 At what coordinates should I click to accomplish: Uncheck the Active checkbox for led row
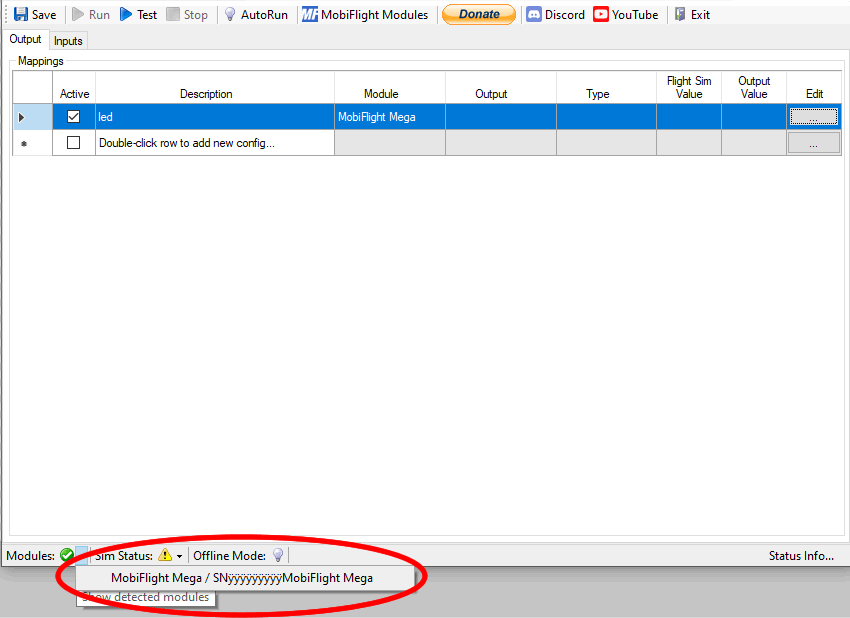[73, 117]
